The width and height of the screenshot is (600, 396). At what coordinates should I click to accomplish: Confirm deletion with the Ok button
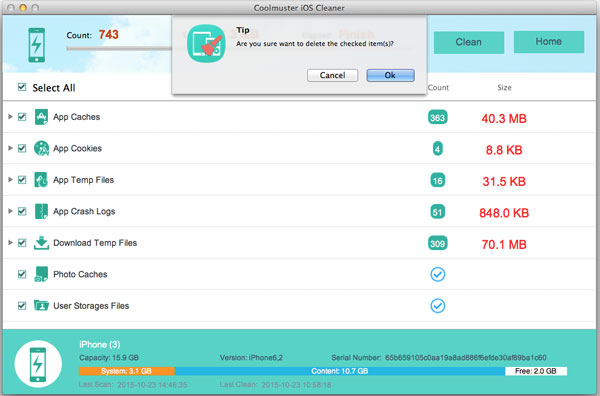click(x=390, y=75)
